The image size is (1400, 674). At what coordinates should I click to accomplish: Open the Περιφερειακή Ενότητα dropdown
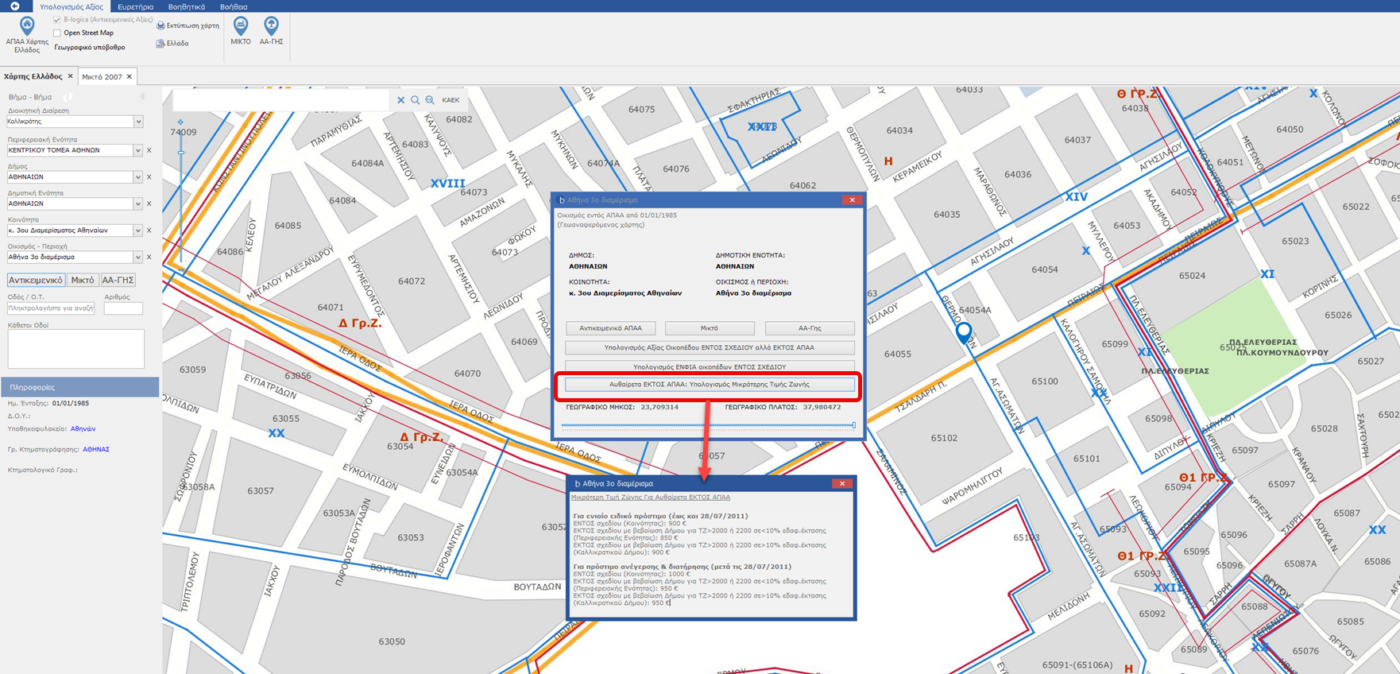(138, 150)
